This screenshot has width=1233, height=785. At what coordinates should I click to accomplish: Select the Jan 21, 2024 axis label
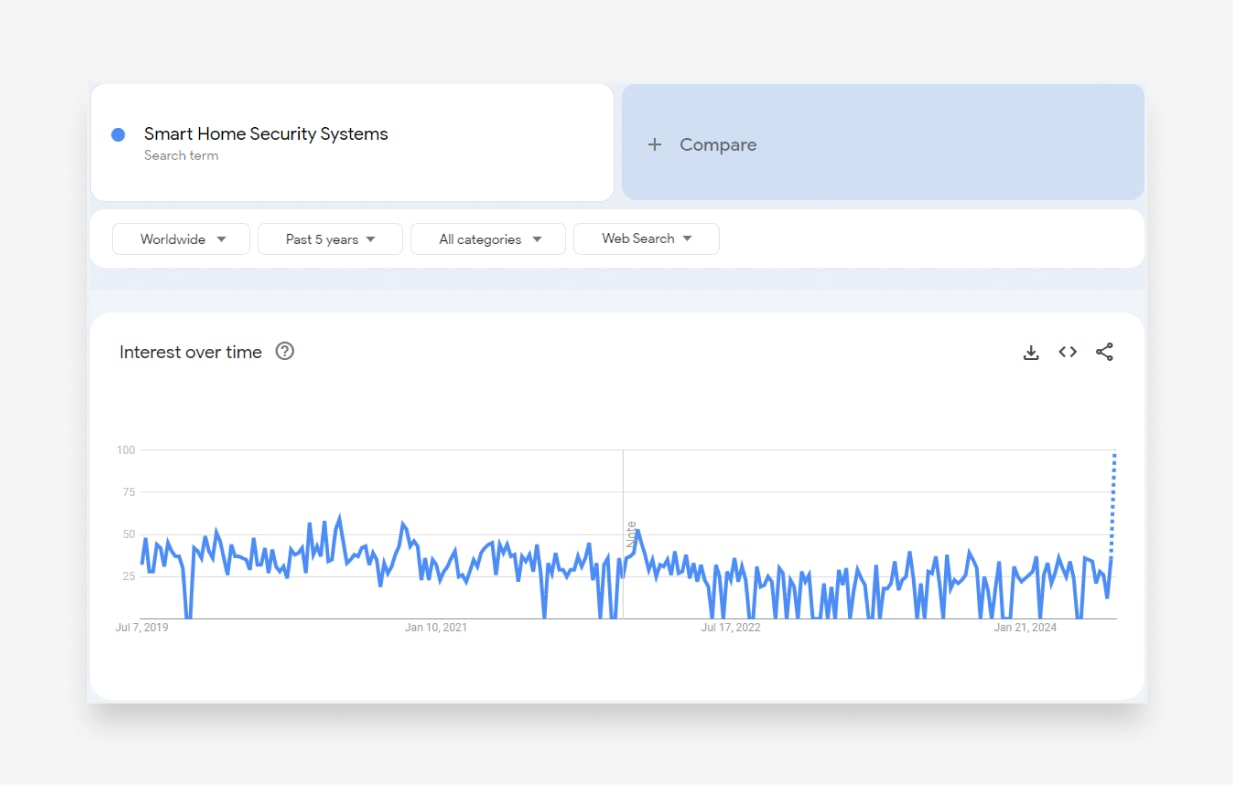[x=1025, y=628]
